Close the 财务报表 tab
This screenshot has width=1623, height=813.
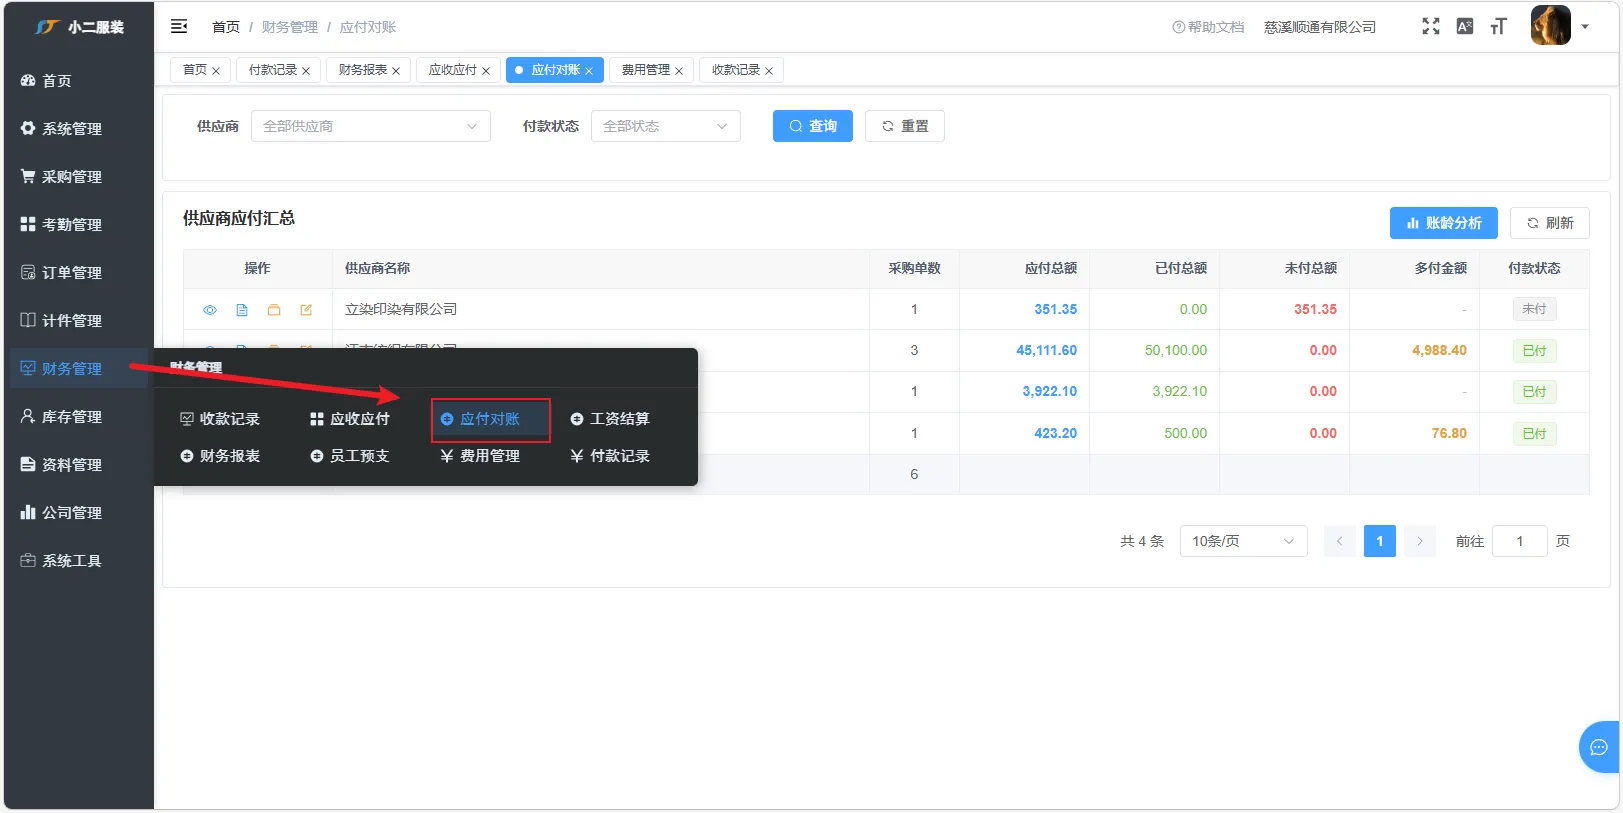(x=396, y=71)
